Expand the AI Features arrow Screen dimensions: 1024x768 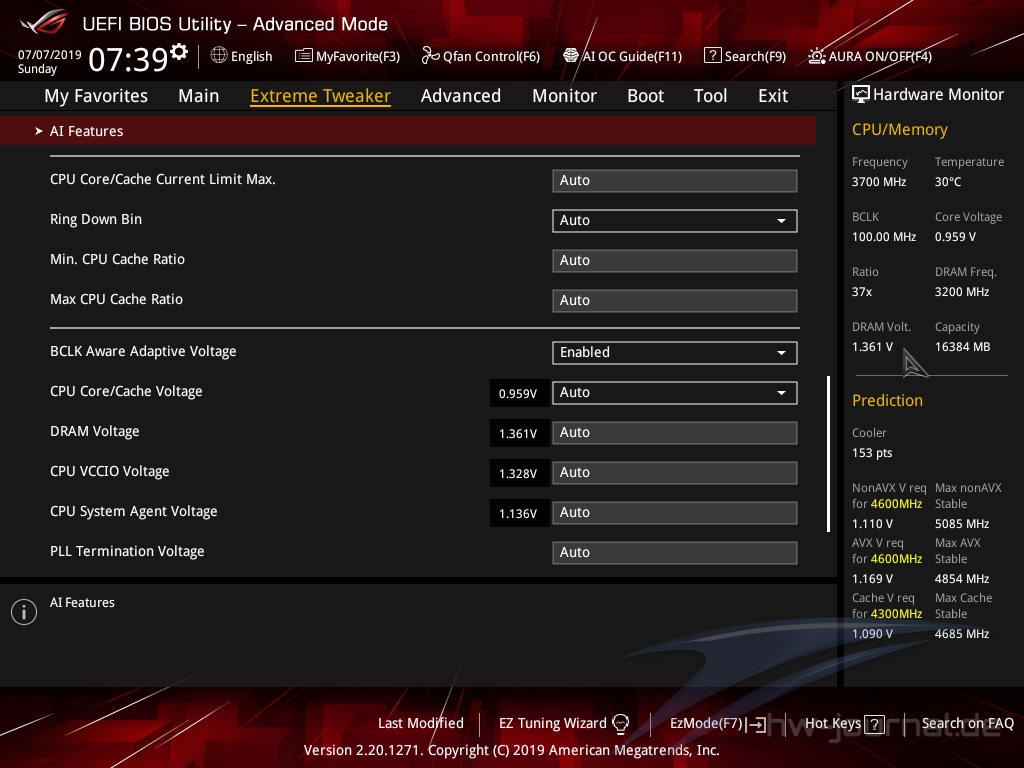point(39,131)
